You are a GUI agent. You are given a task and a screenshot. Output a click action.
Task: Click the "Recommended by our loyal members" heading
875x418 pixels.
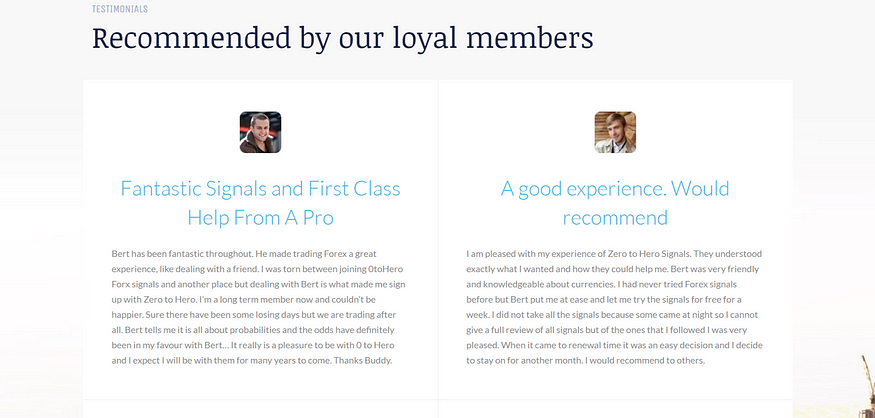coord(343,39)
